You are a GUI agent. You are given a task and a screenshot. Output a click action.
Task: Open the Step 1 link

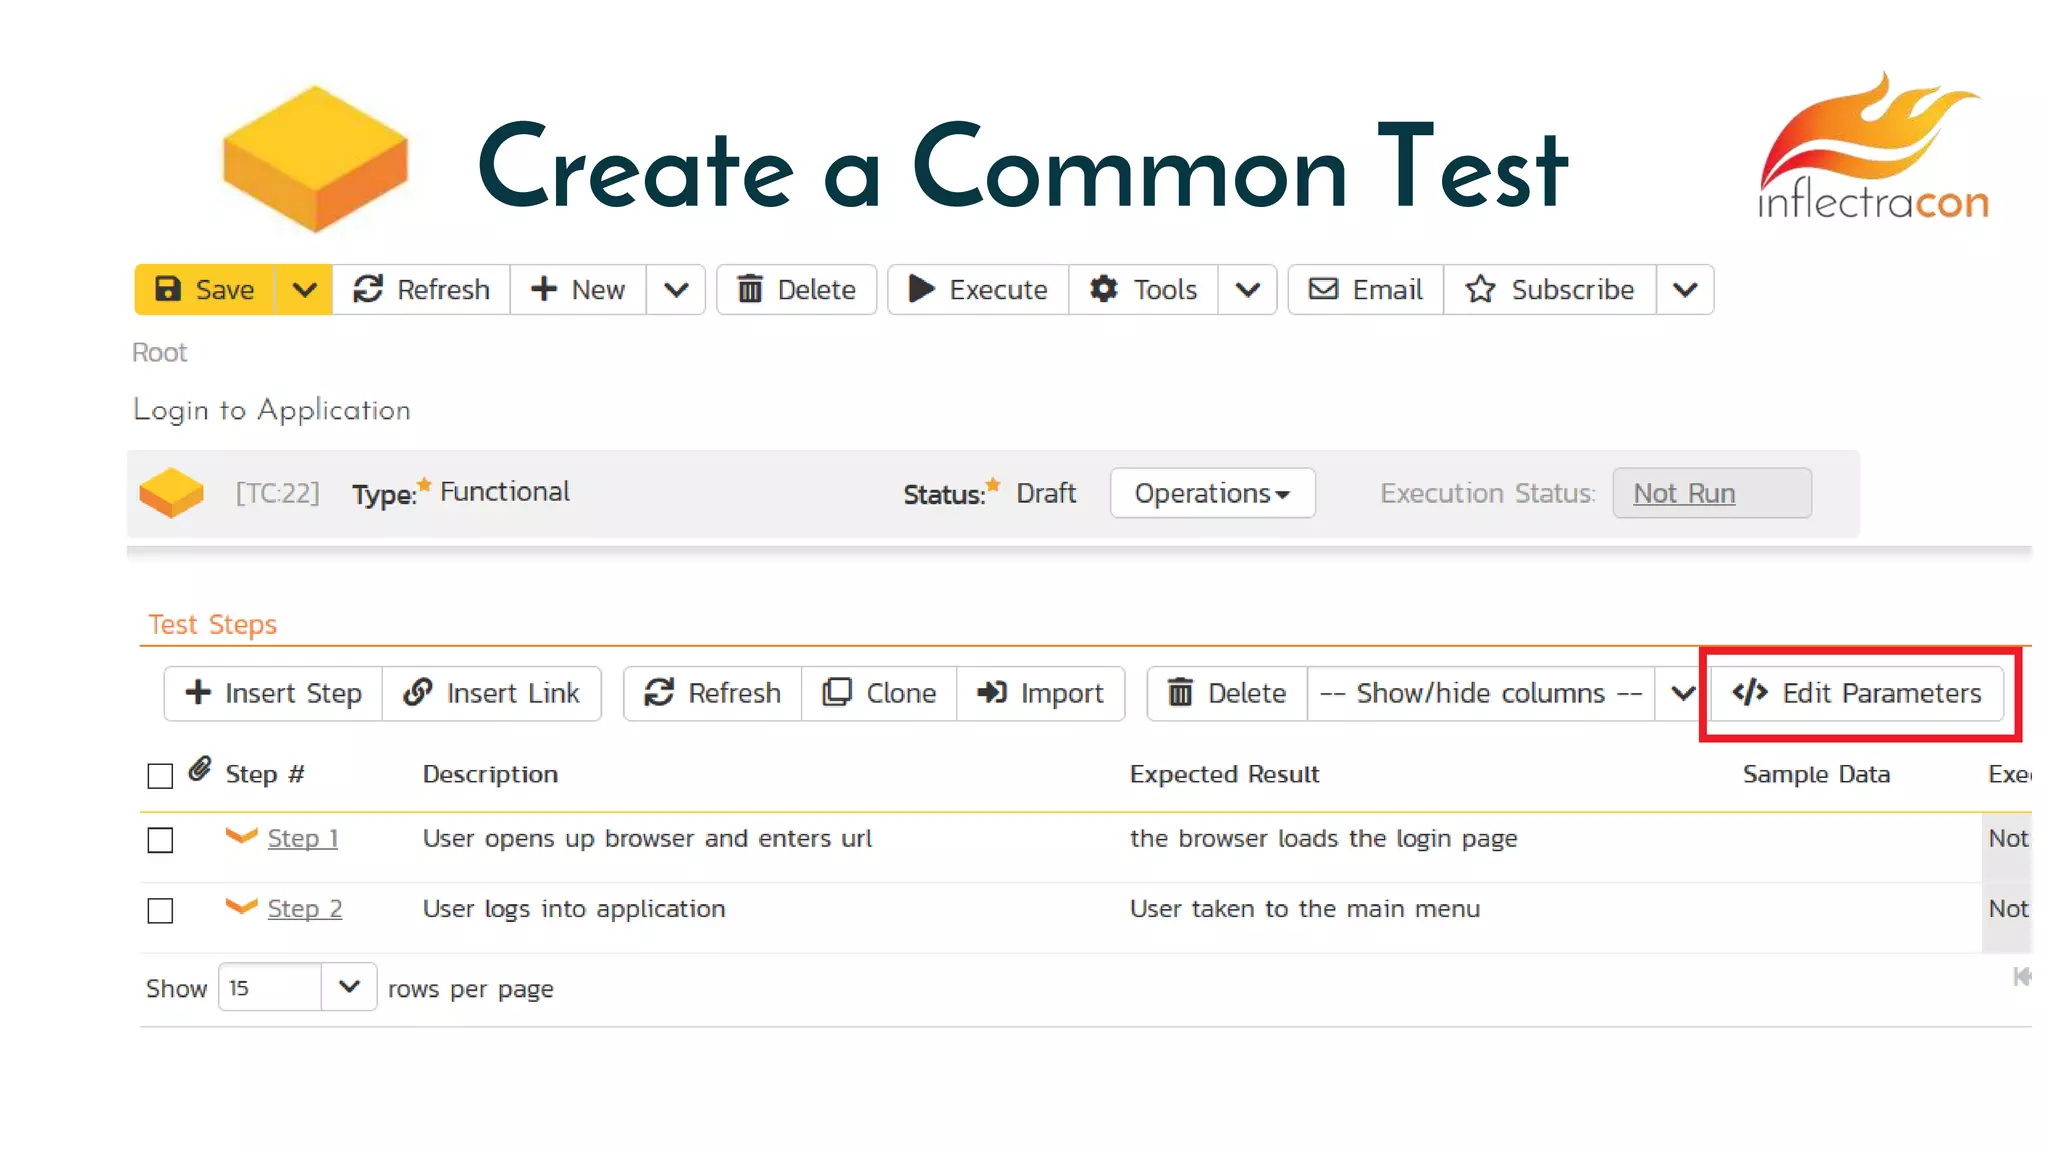(x=303, y=838)
